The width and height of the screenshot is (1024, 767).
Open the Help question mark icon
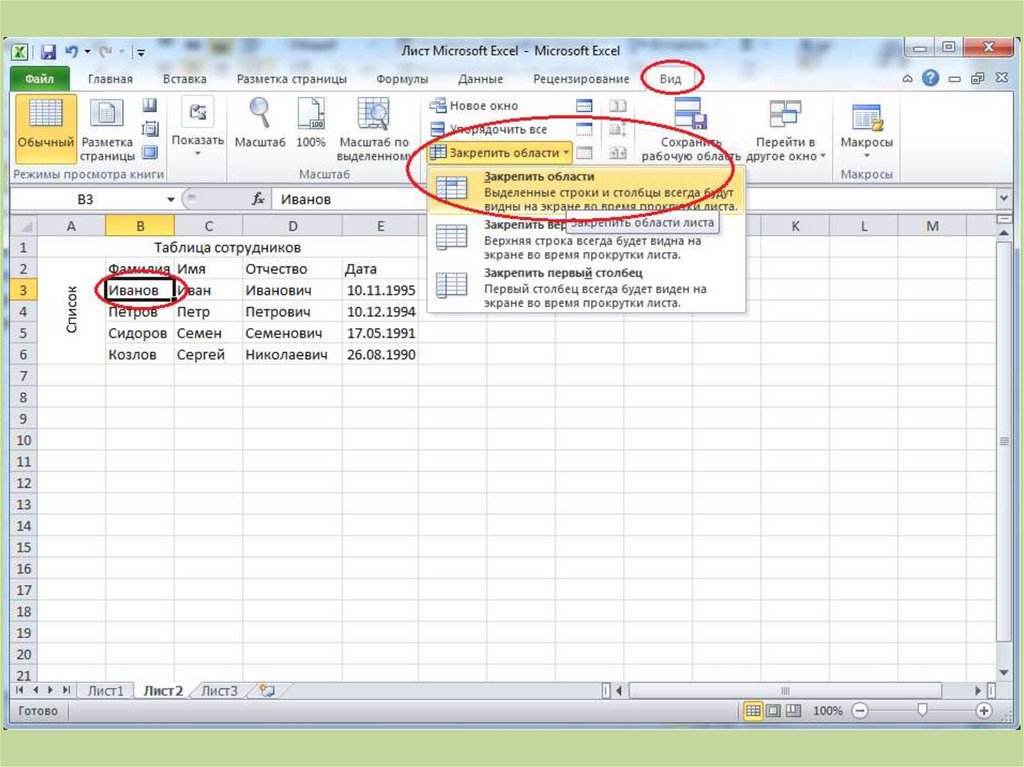[930, 78]
